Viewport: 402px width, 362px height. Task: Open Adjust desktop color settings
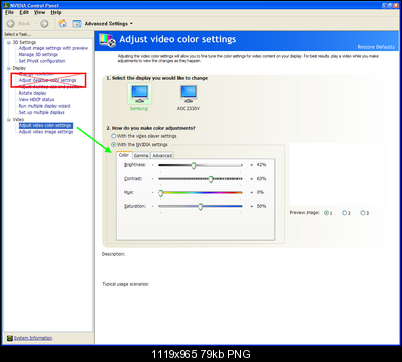tap(47, 80)
